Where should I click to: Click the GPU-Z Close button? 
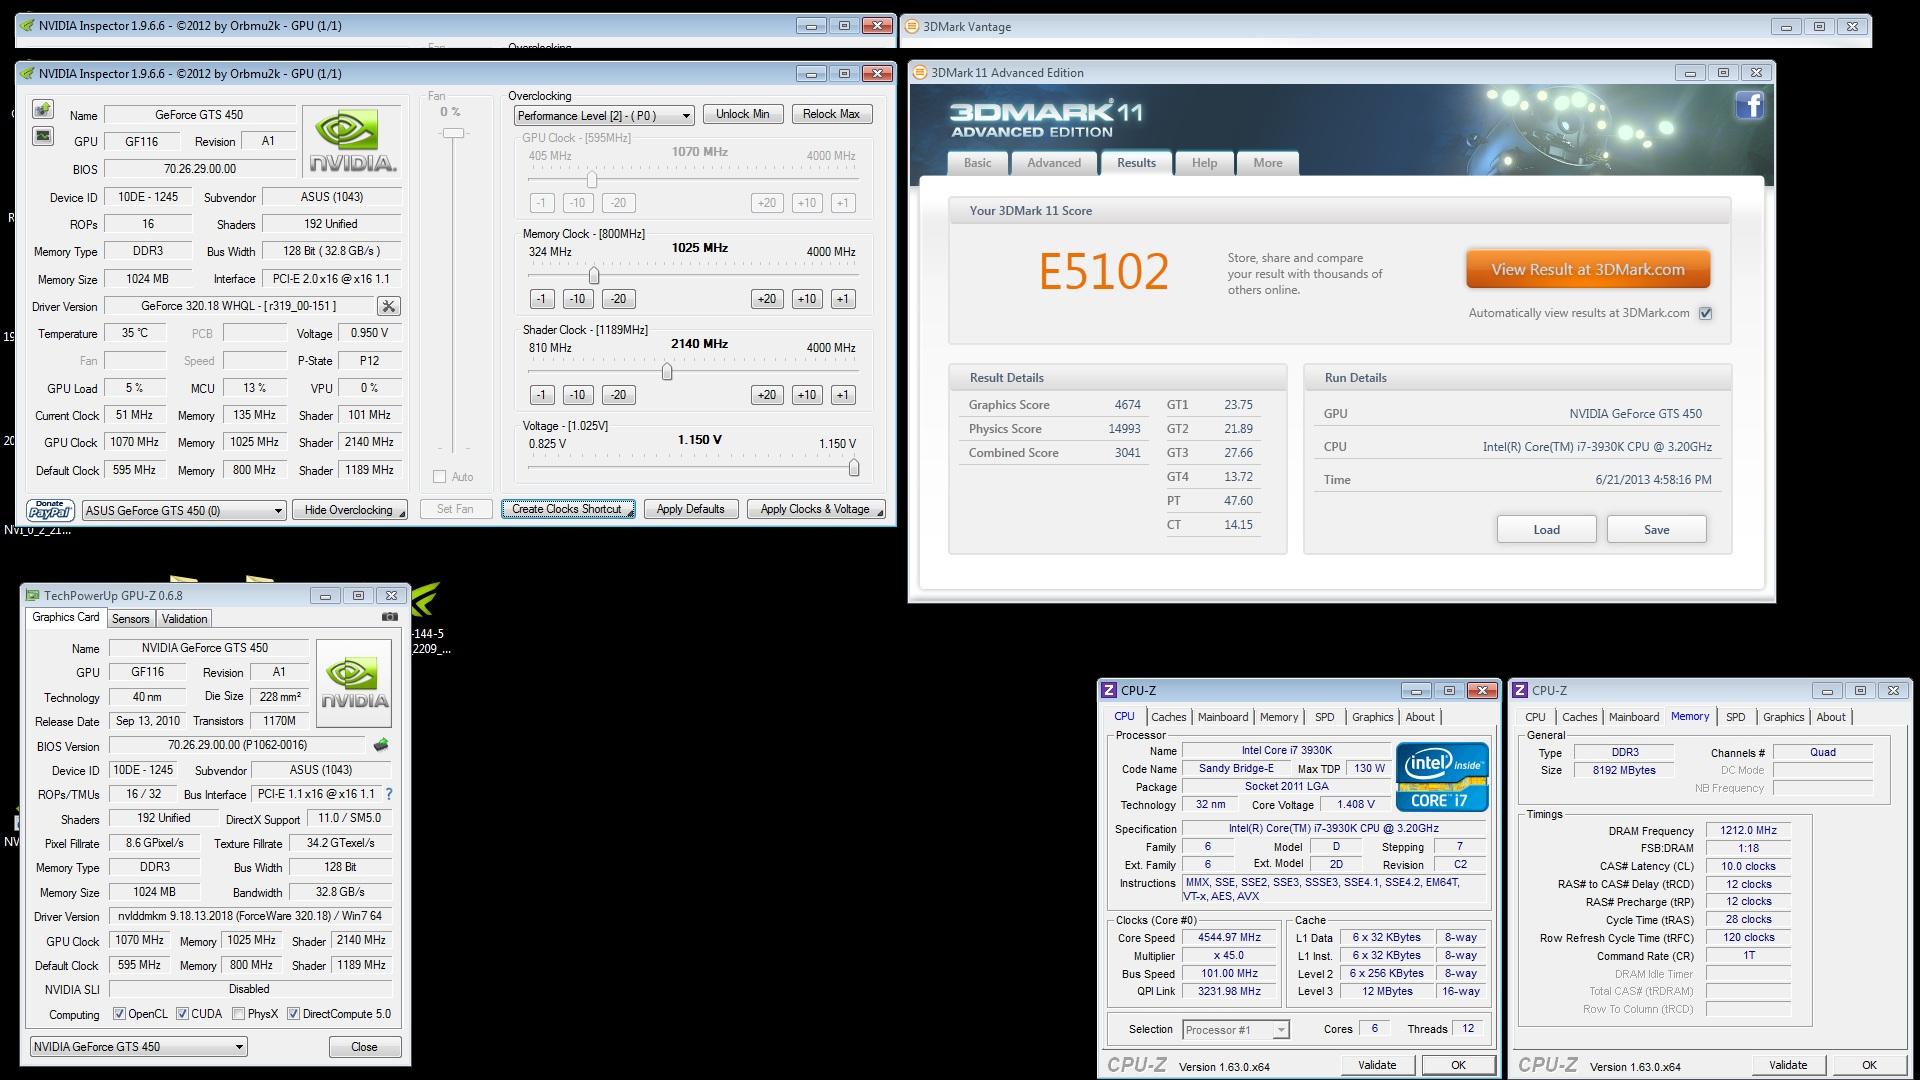pos(364,1047)
